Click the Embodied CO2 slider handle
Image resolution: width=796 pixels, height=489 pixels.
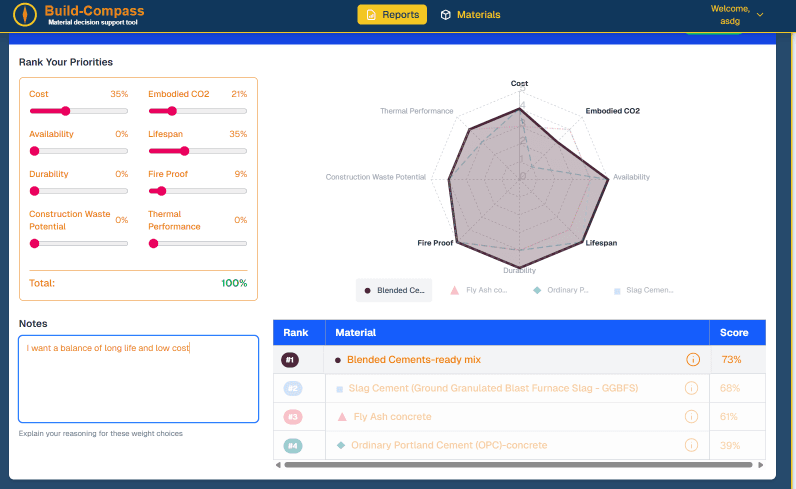(x=172, y=111)
